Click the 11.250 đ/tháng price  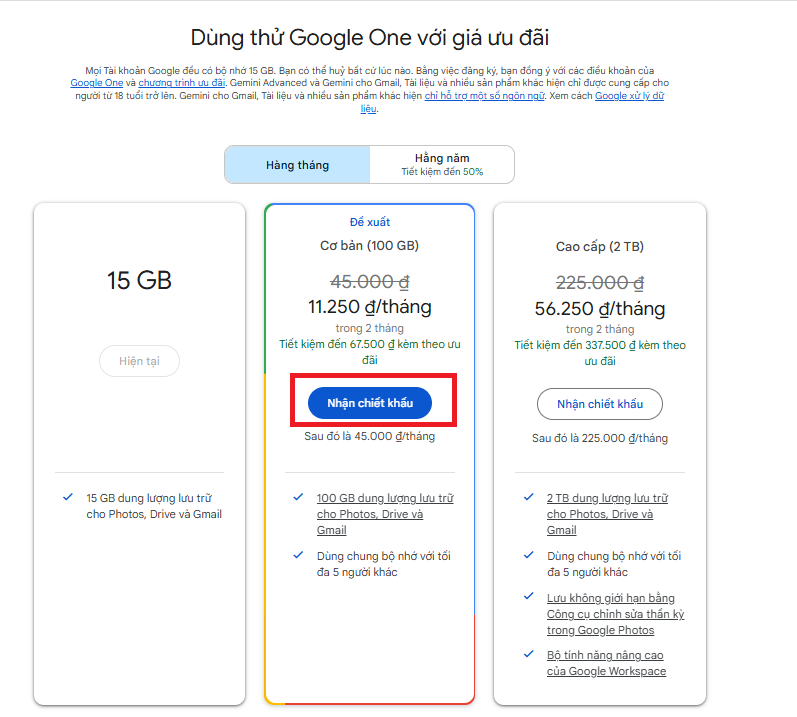coord(370,307)
